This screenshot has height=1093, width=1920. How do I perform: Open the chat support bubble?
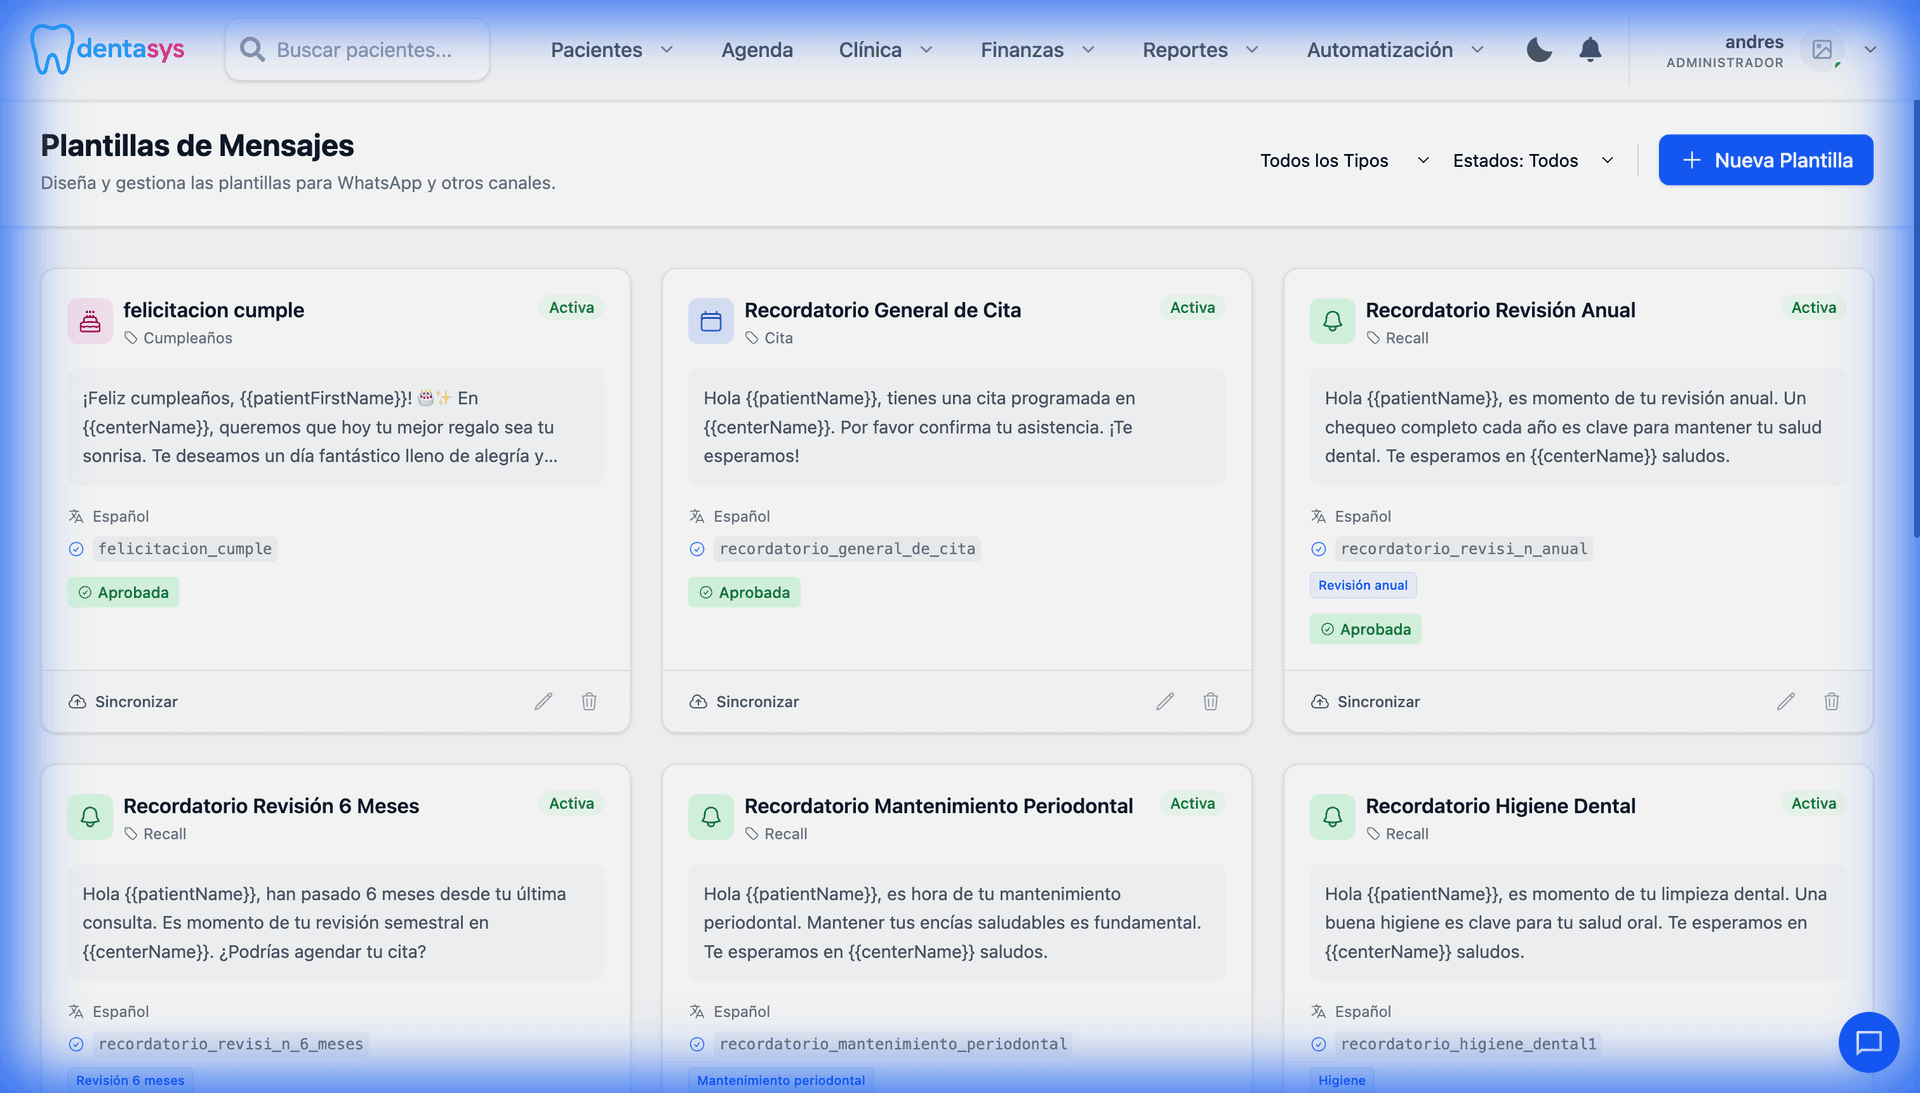[1868, 1042]
